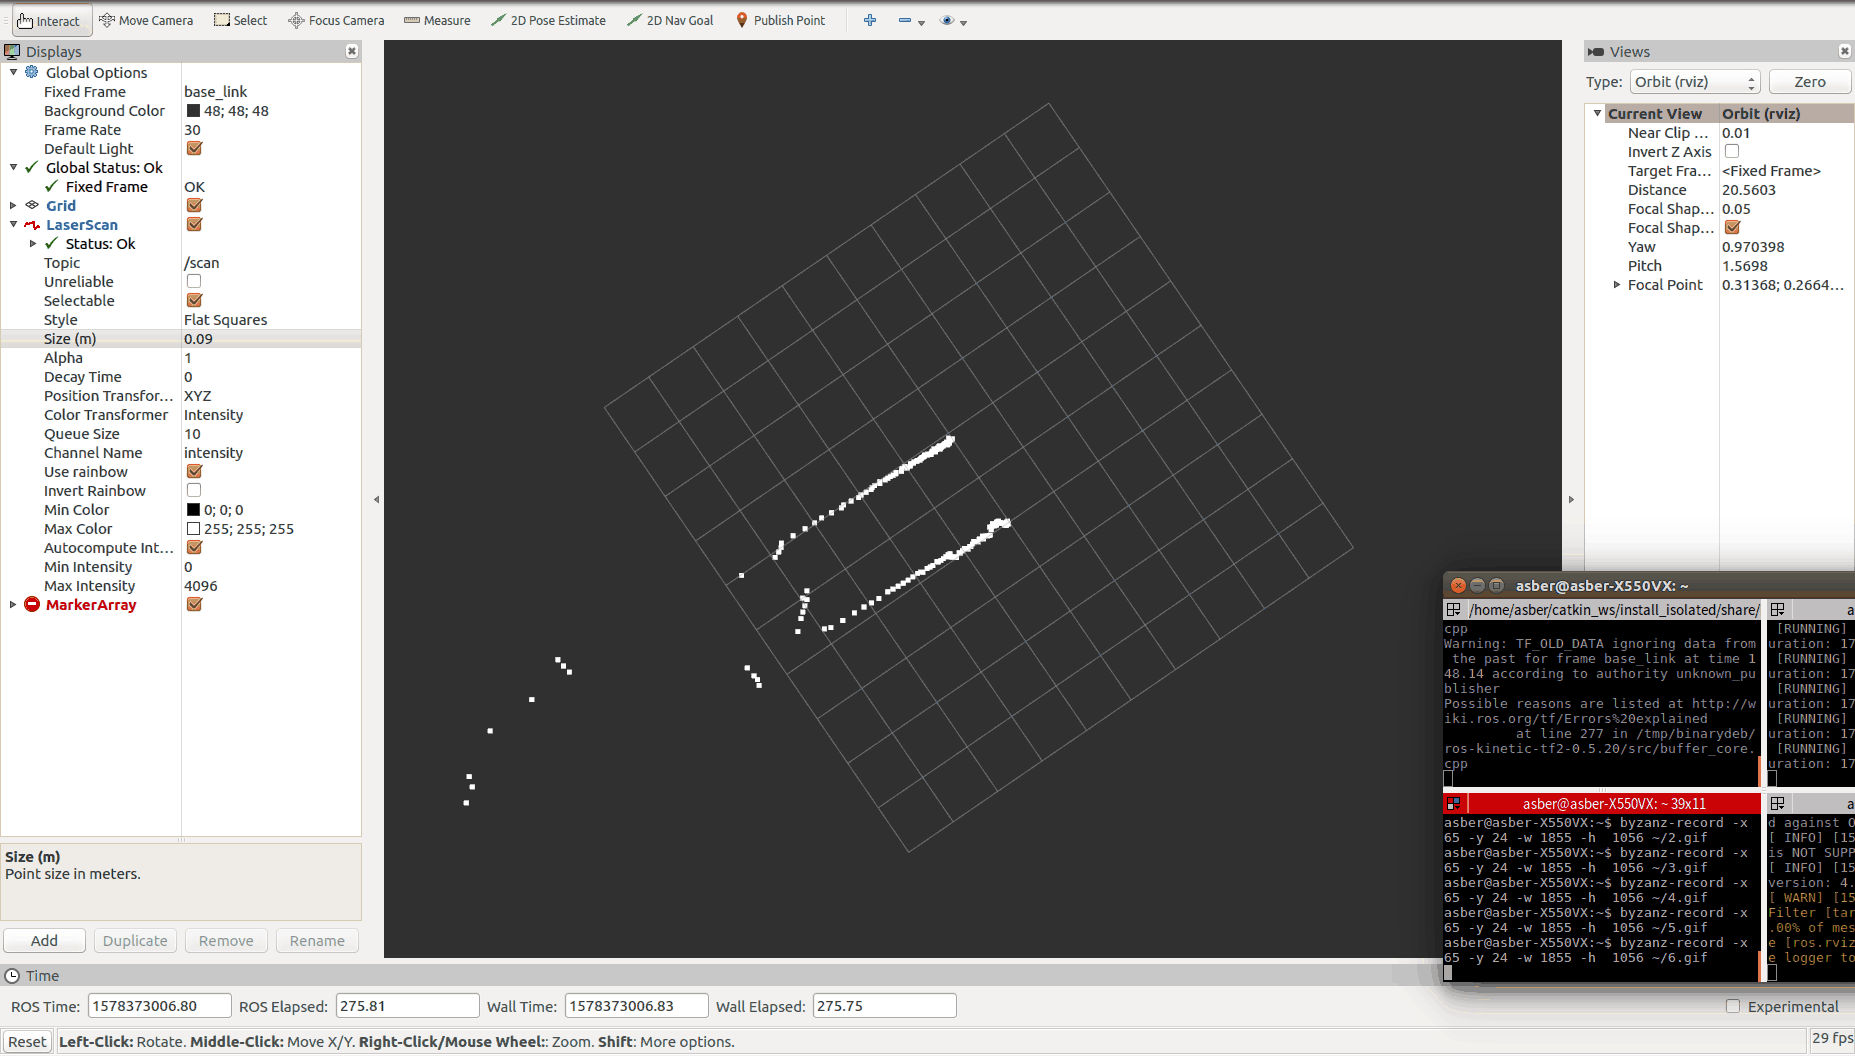Screen dimensions: 1855x1056
Task: Select the Yaw value 0.970398
Action: (1753, 246)
